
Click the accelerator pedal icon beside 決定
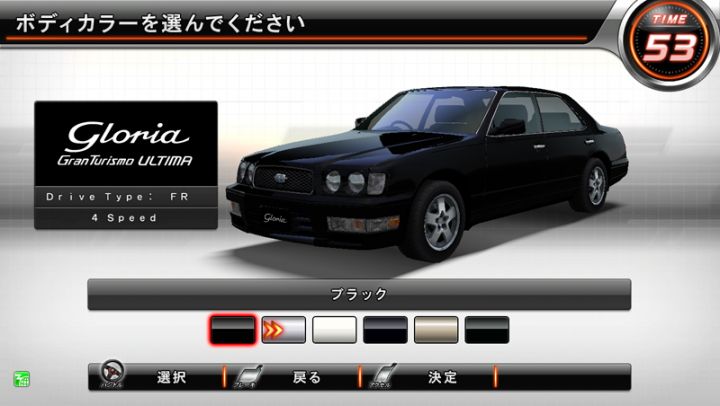point(385,376)
